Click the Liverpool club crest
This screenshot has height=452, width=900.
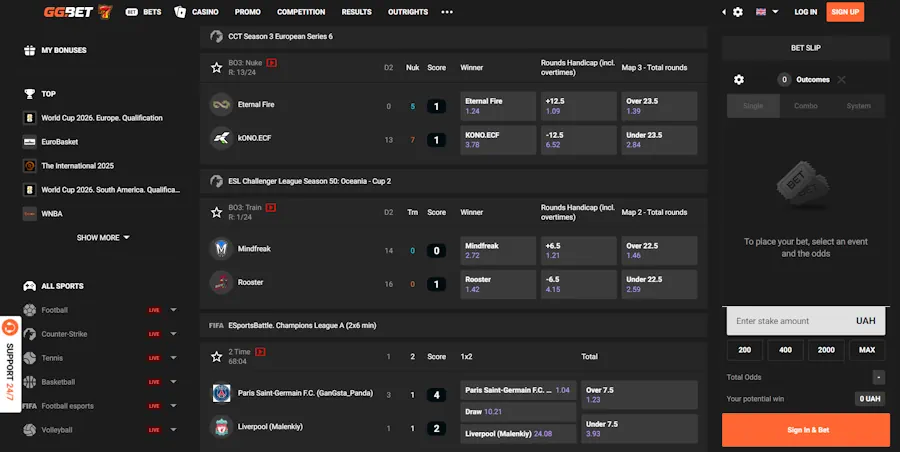(x=221, y=427)
